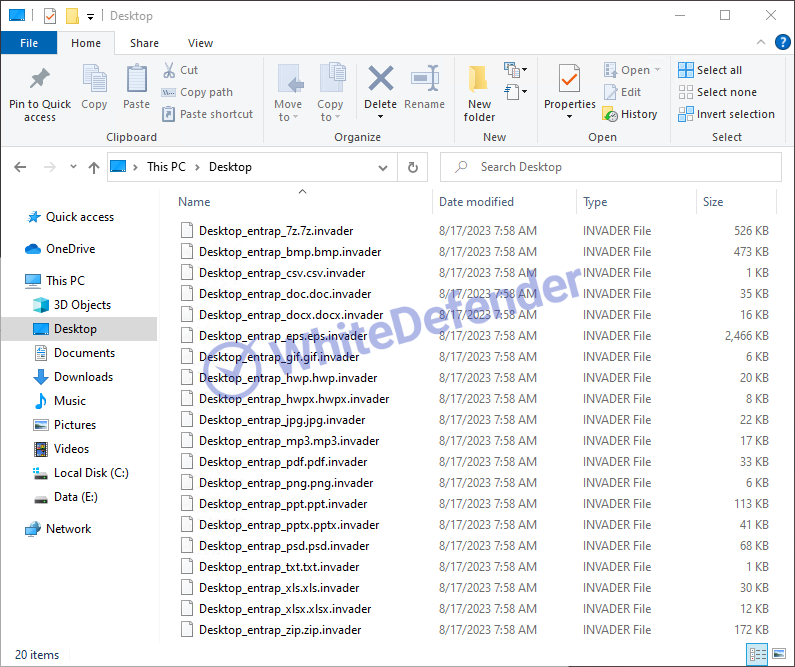Viewport: 795px width, 667px height.
Task: Click the Pin to Quick access icon
Action: (x=40, y=79)
